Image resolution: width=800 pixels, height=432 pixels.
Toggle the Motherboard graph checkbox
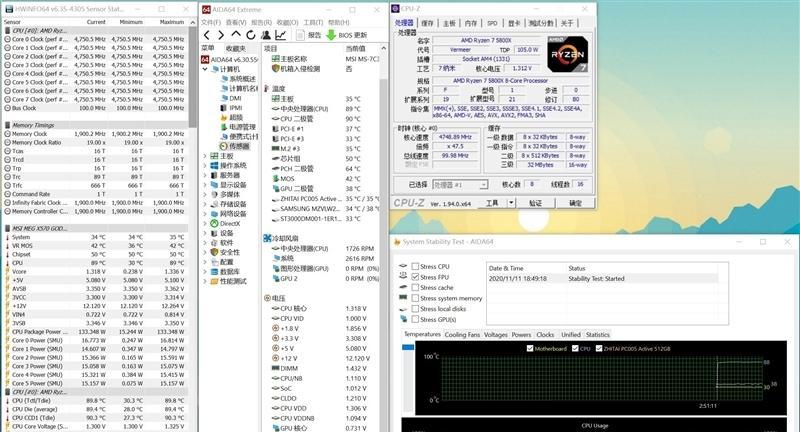pos(530,348)
